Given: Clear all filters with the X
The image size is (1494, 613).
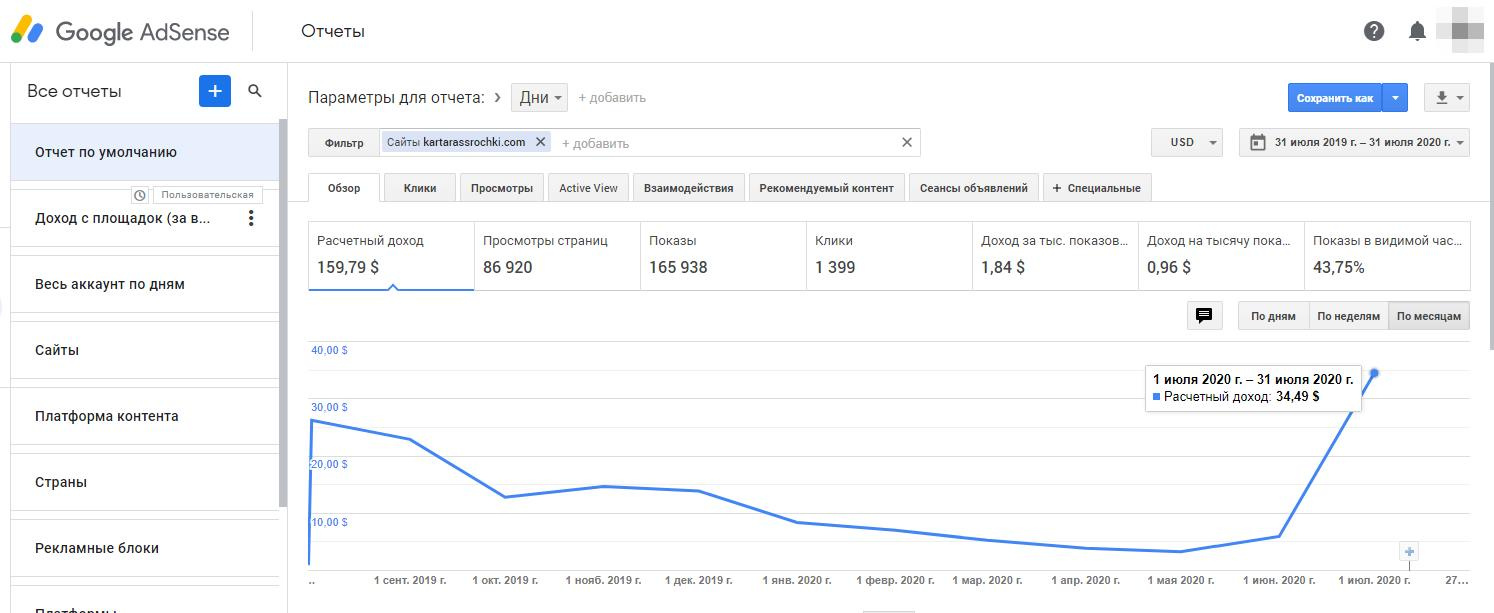Looking at the screenshot, I should point(907,142).
